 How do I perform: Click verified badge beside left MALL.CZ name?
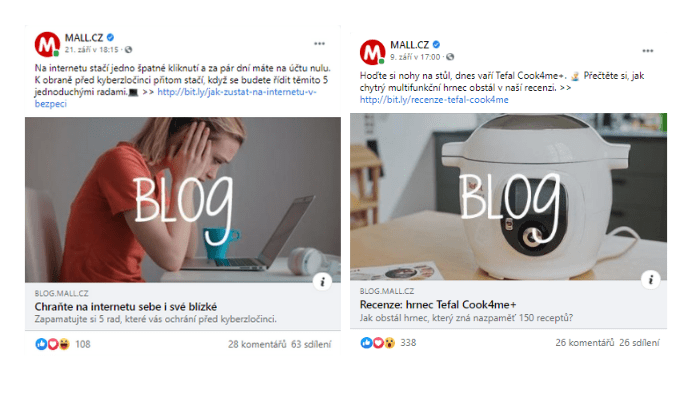(110, 37)
